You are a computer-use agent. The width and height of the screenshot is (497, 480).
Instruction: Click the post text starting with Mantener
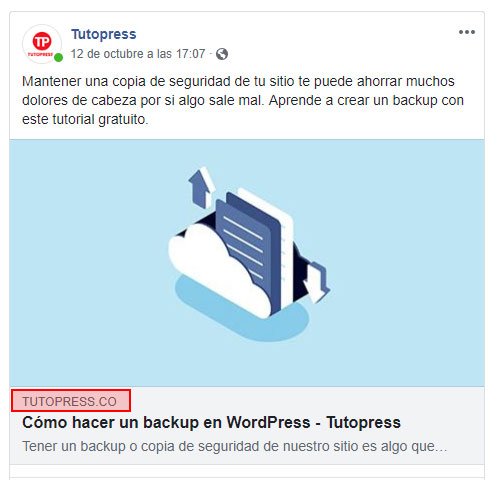click(x=243, y=100)
